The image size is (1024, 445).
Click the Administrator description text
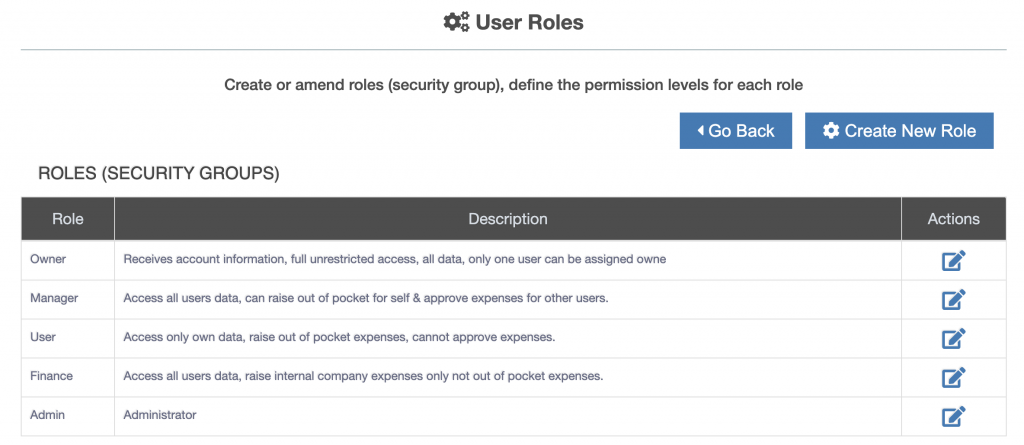[160, 415]
